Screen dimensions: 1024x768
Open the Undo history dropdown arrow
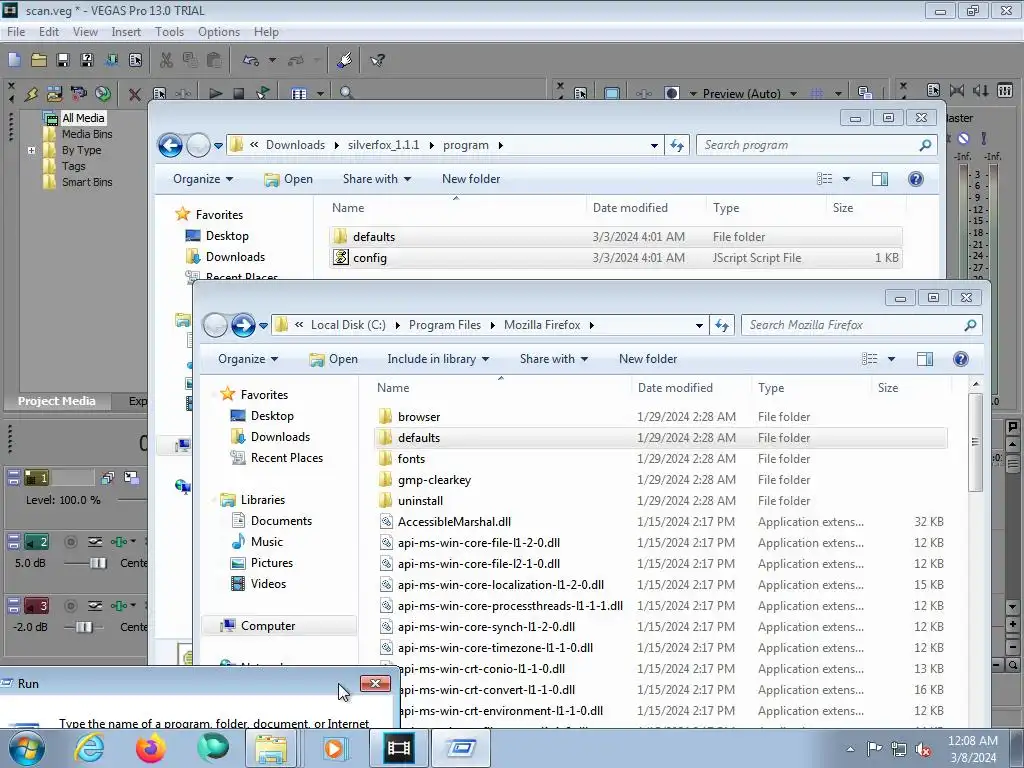coord(272,60)
